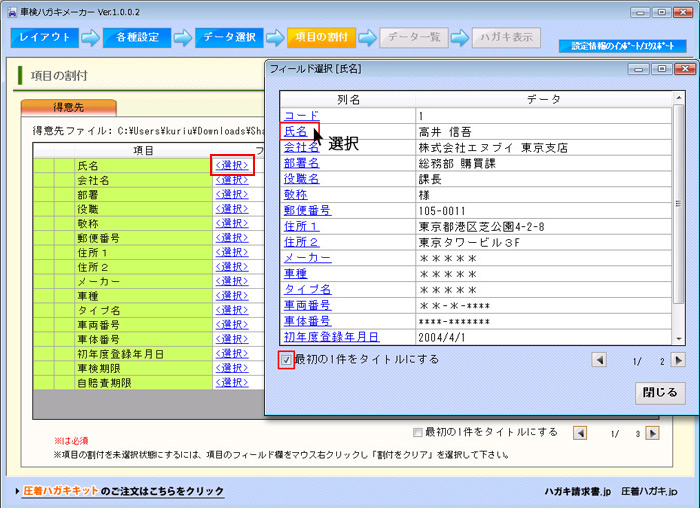Click scroll-down arrow of field list
700x508 pixels.
[679, 339]
